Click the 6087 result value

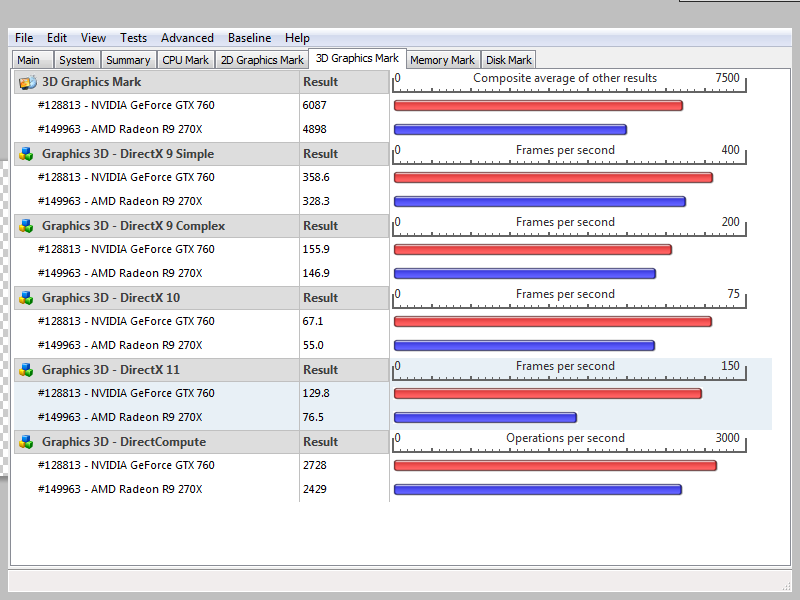click(x=314, y=106)
